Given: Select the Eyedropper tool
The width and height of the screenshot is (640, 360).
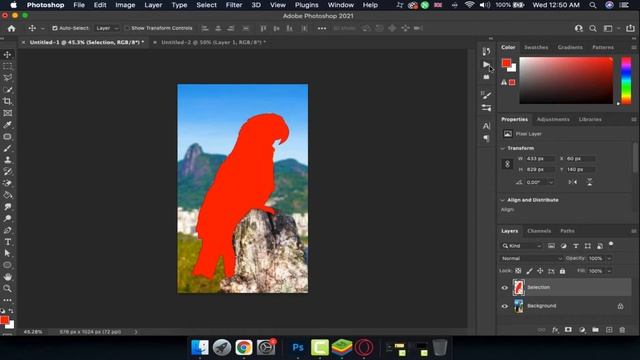Looking at the screenshot, I should coord(7,125).
